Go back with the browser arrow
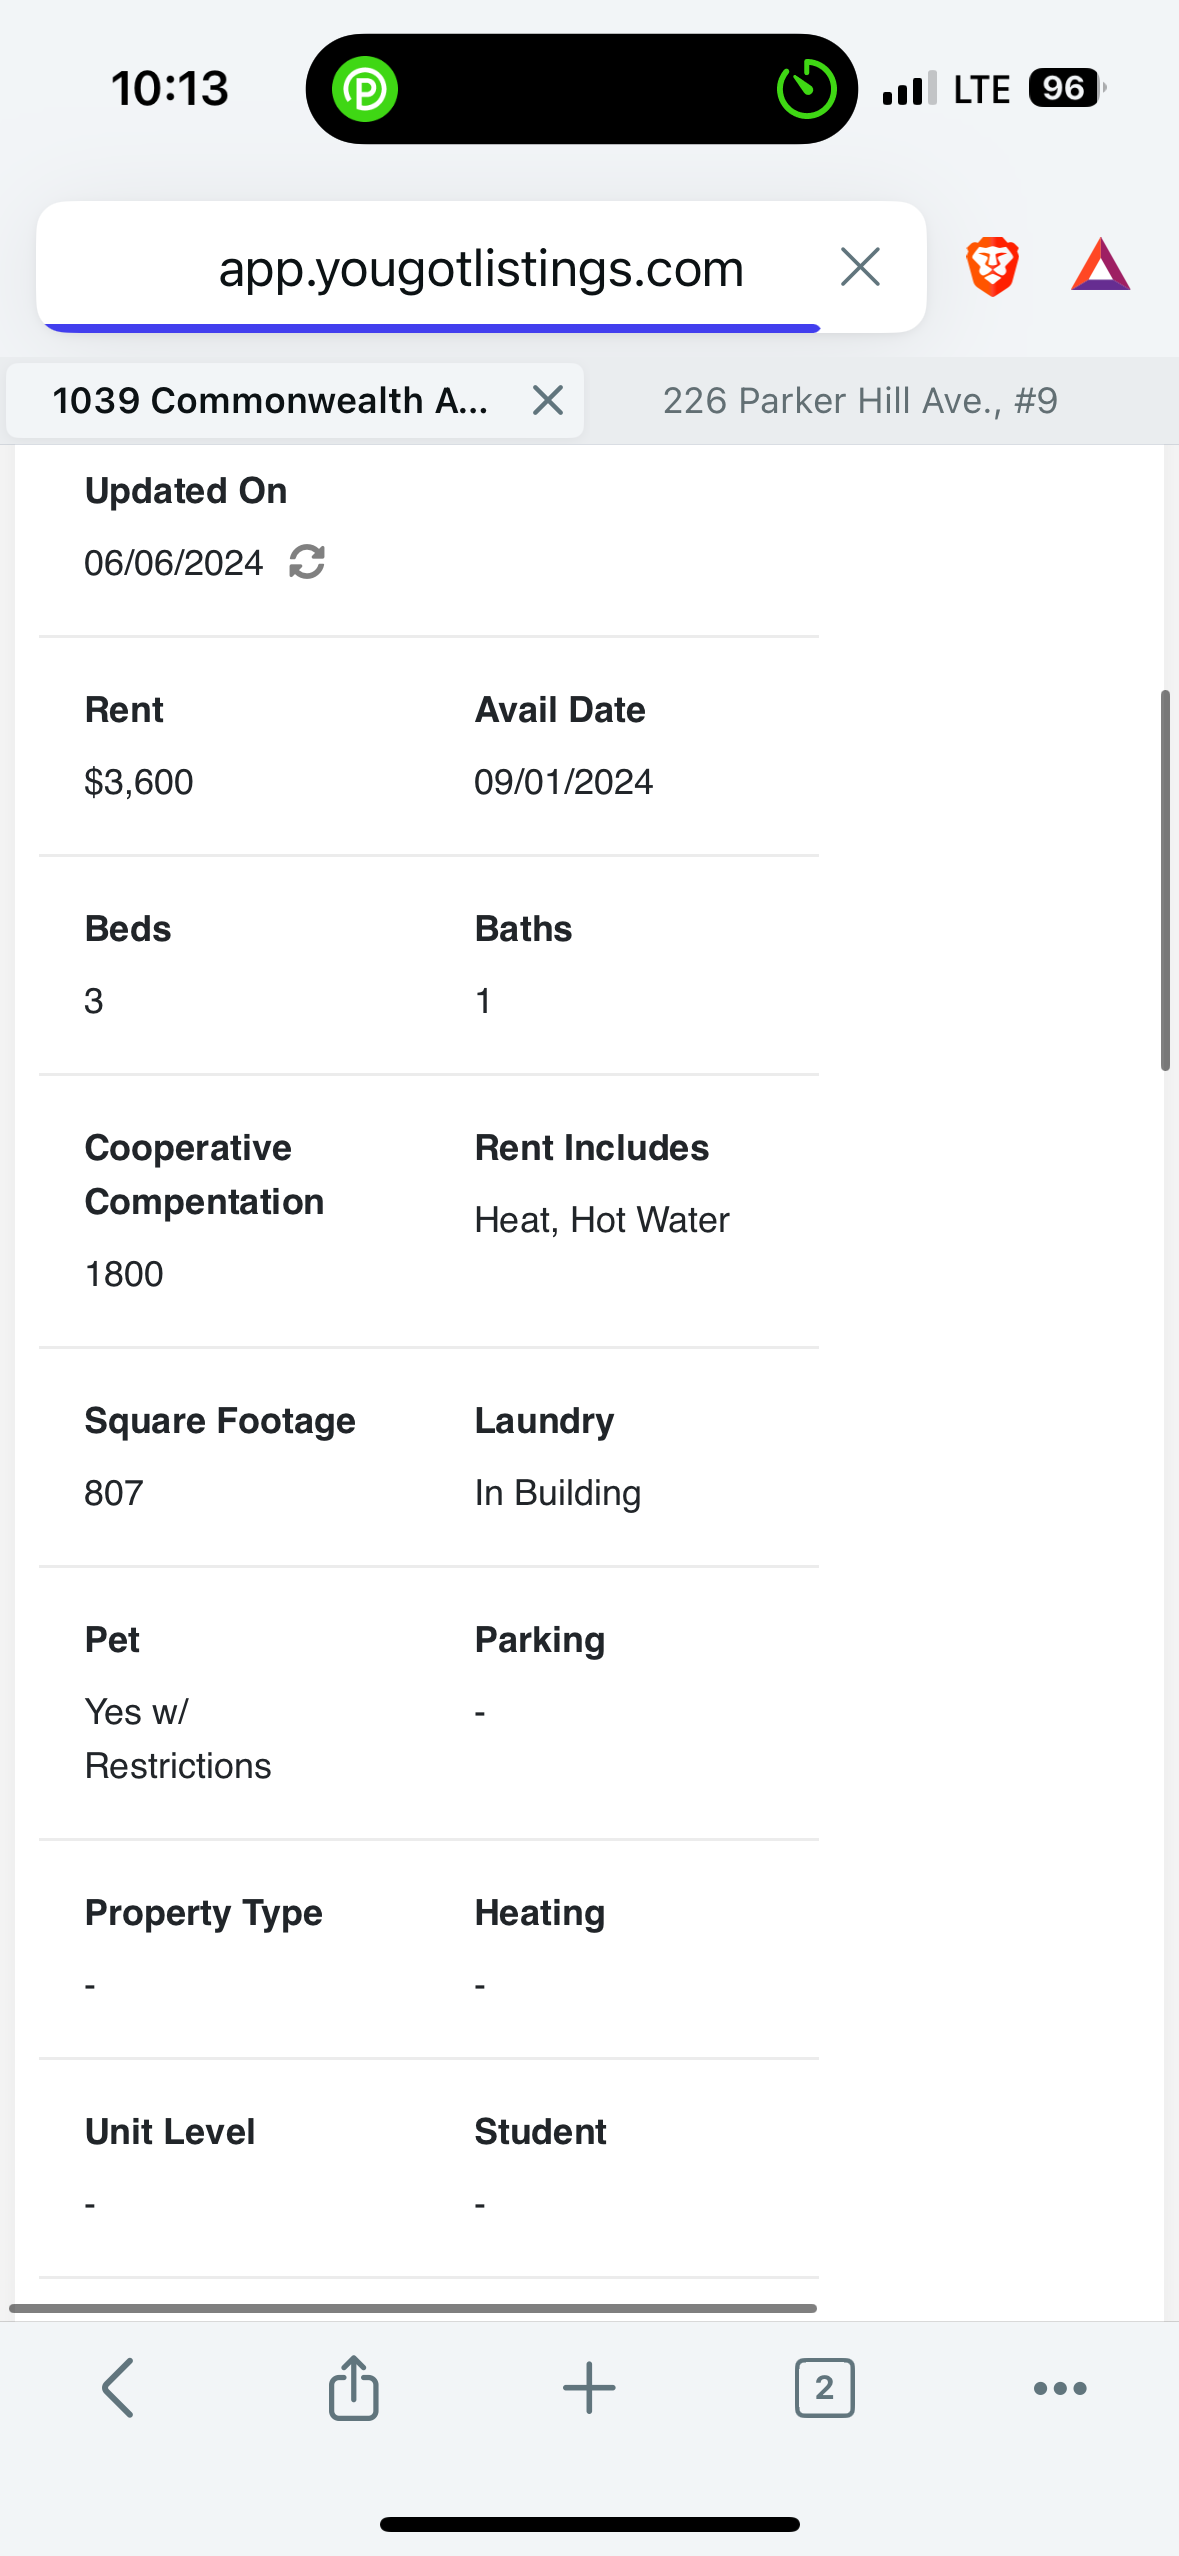Screen dimensions: 1179x2556 point(118,2388)
